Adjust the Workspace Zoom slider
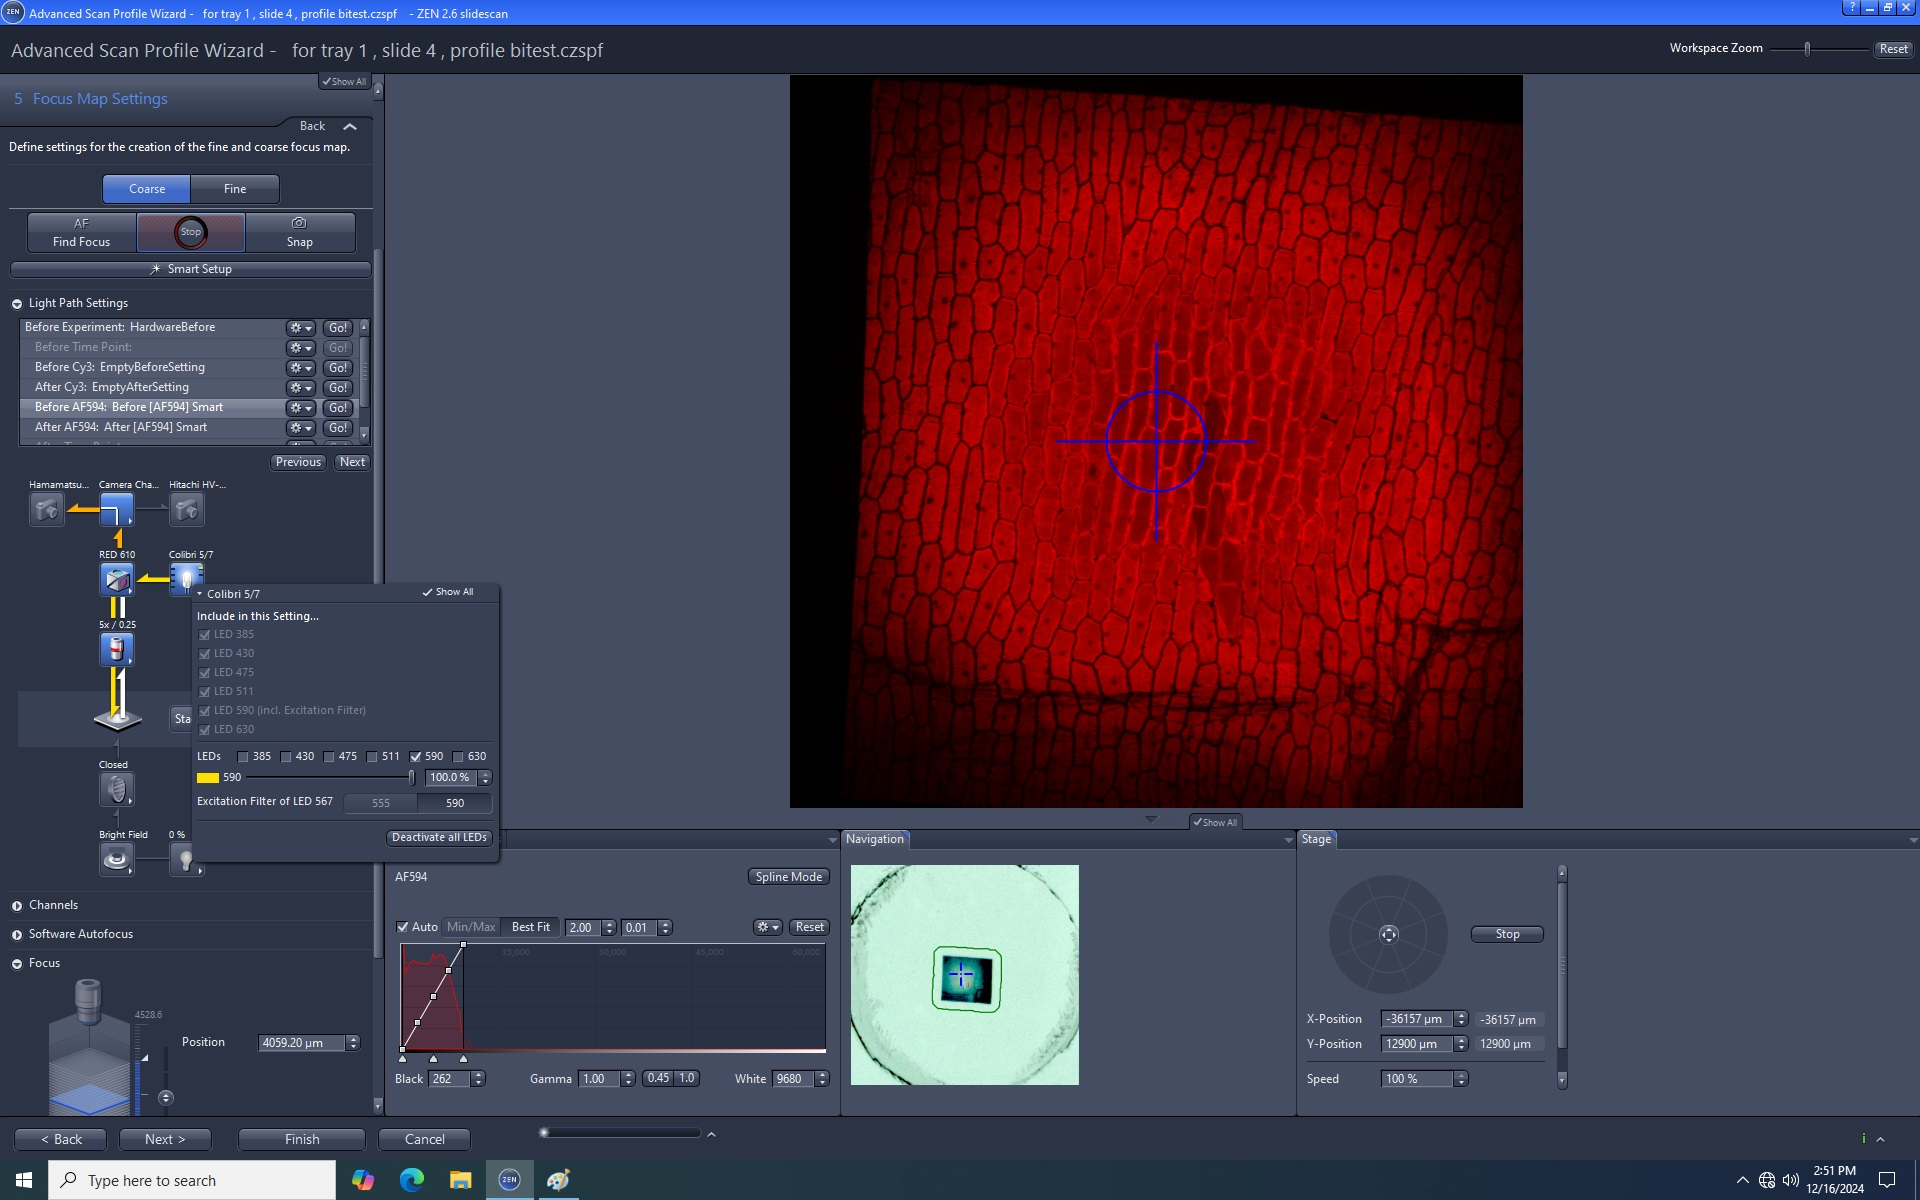Viewport: 1920px width, 1200px height. pos(1807,49)
